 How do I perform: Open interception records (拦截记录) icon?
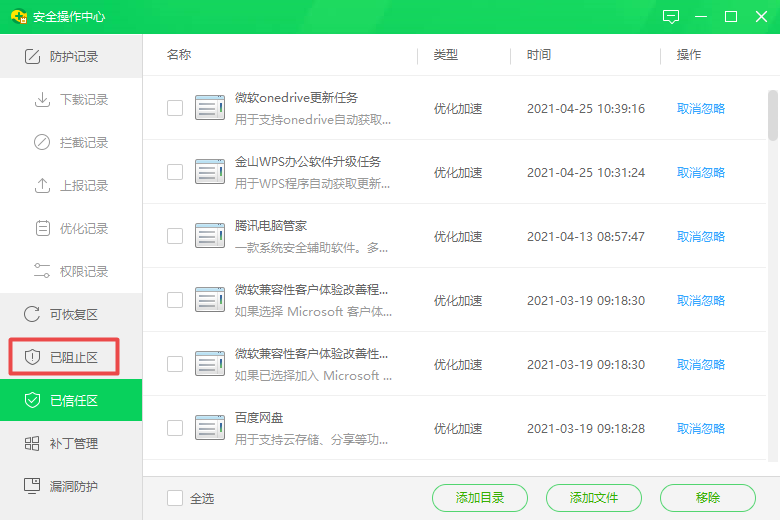42,143
